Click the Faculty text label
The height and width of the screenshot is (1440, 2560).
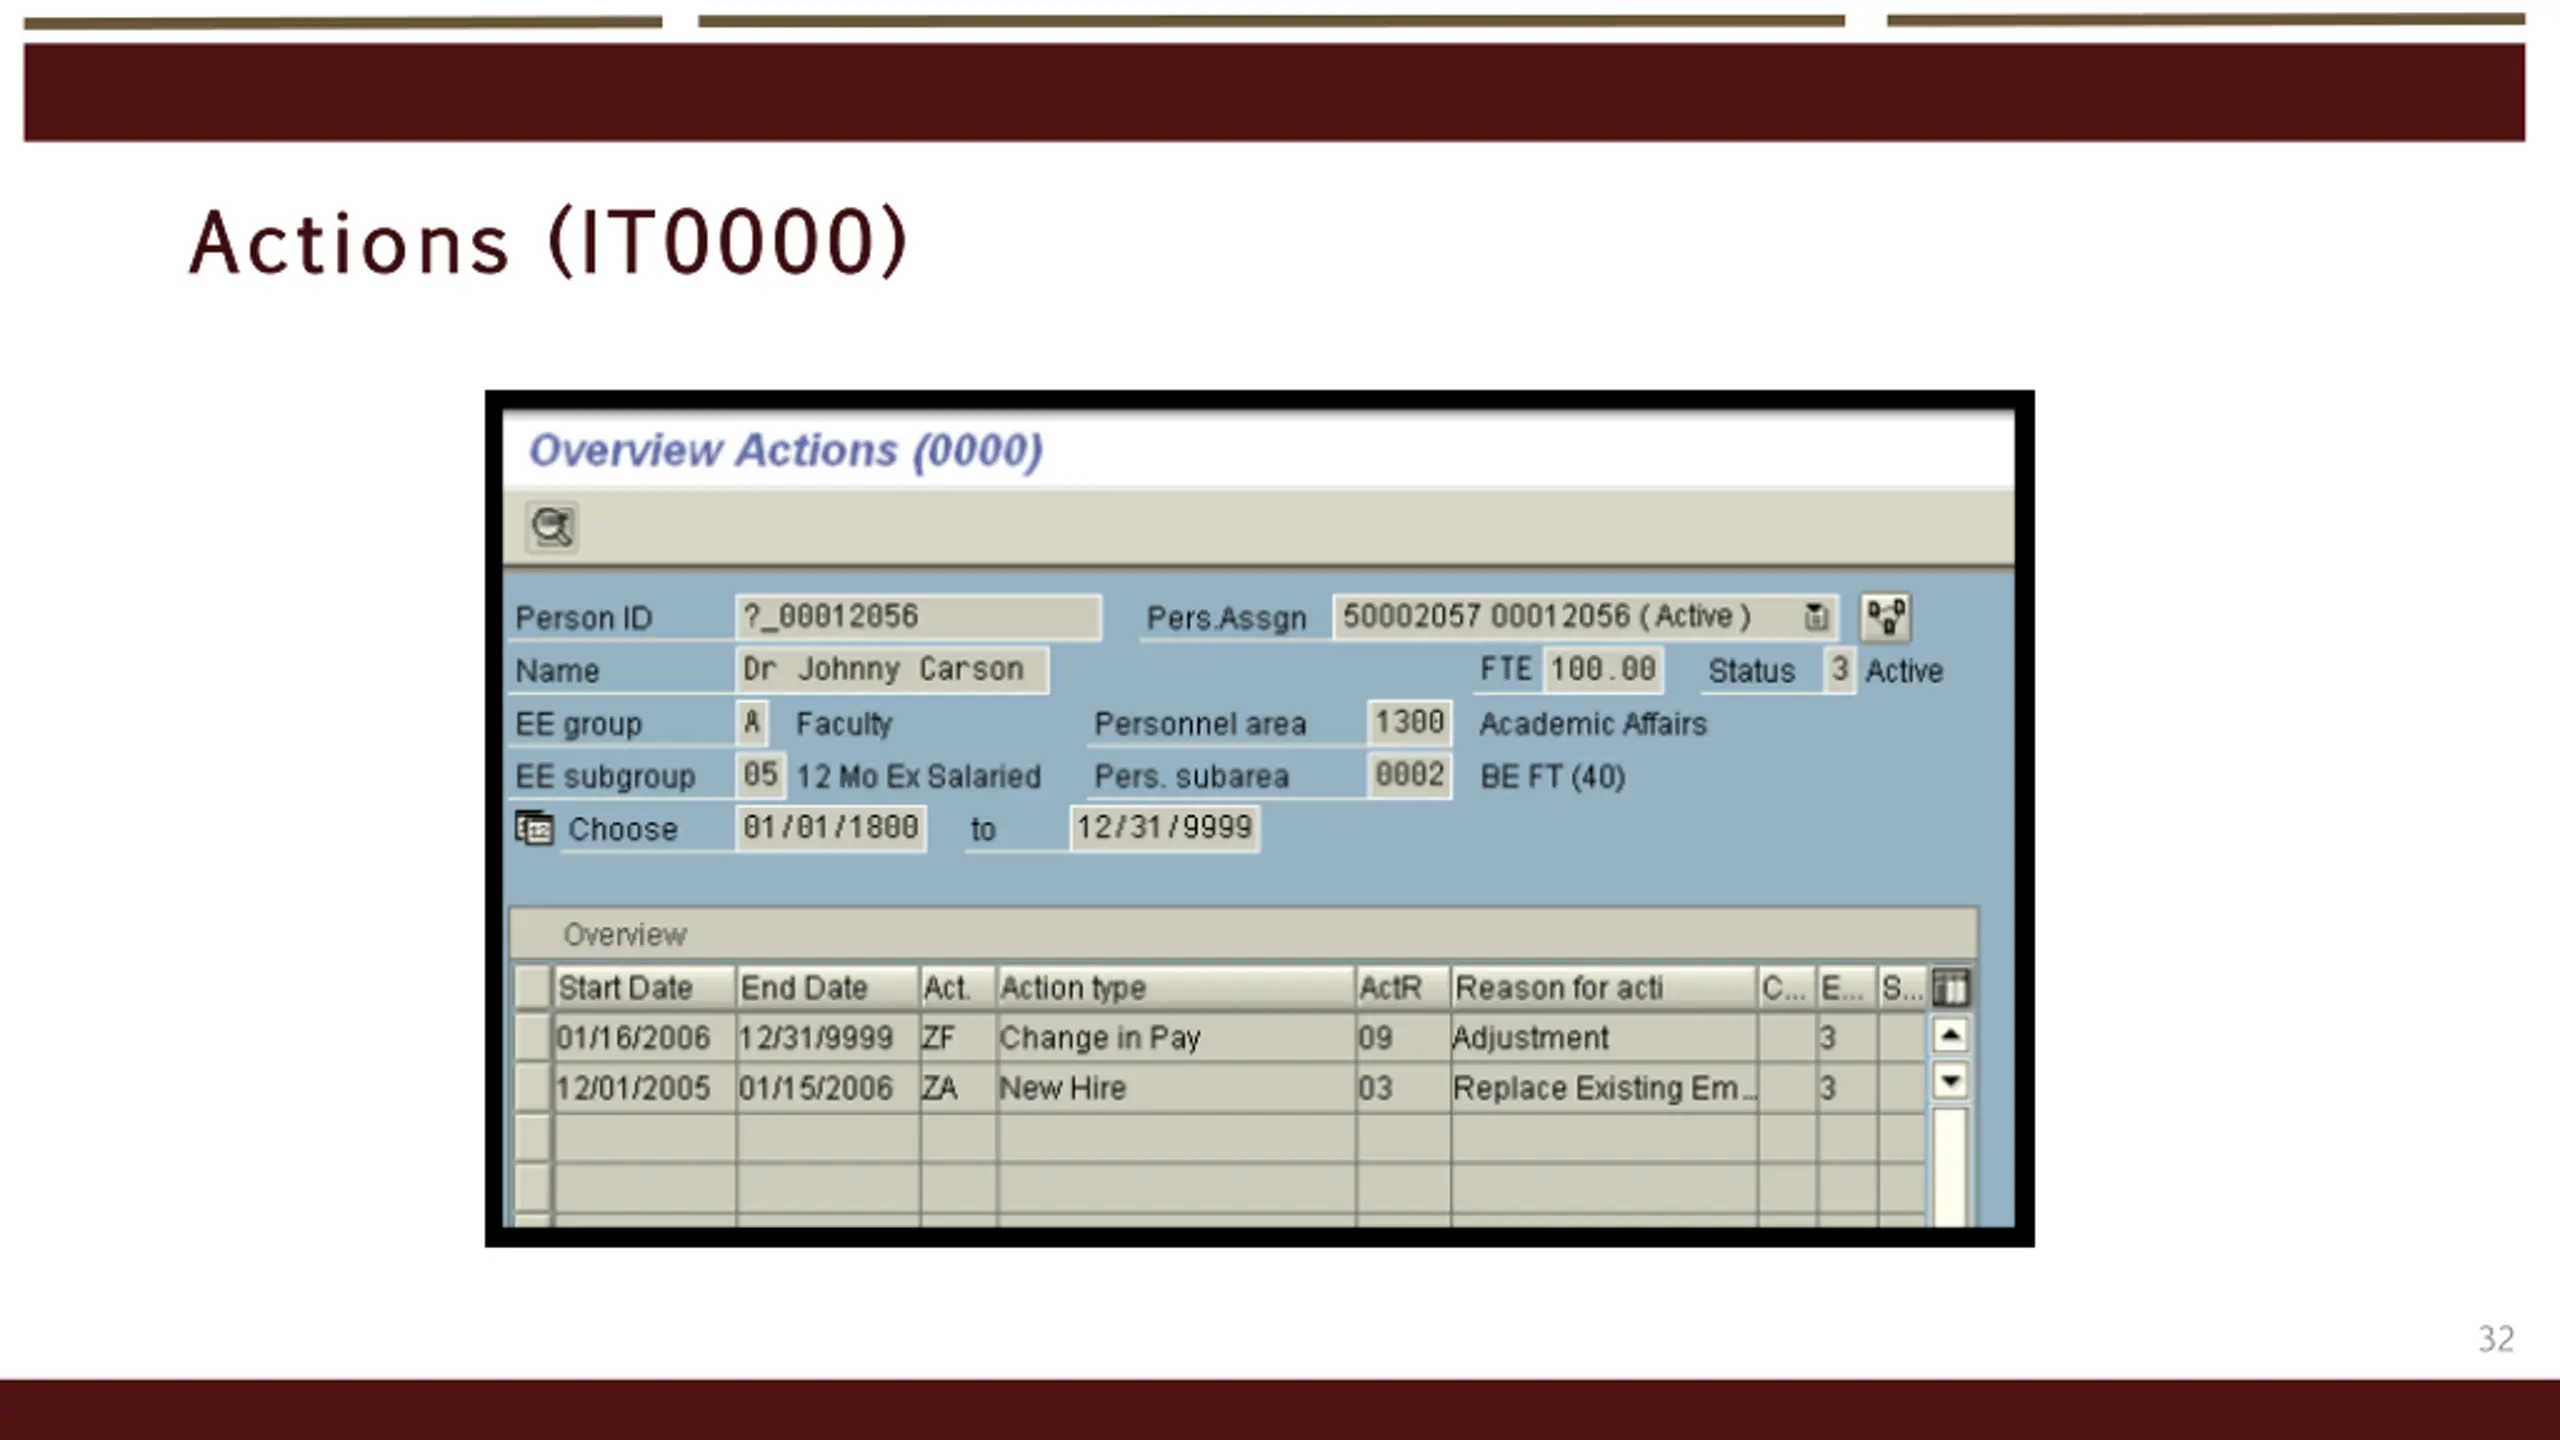click(844, 723)
